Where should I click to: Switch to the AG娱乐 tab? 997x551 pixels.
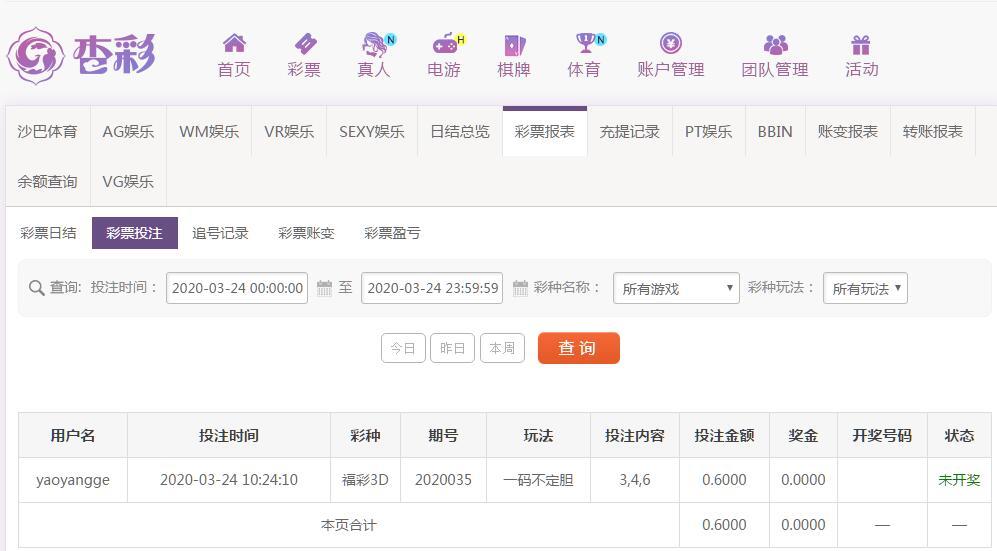point(128,132)
